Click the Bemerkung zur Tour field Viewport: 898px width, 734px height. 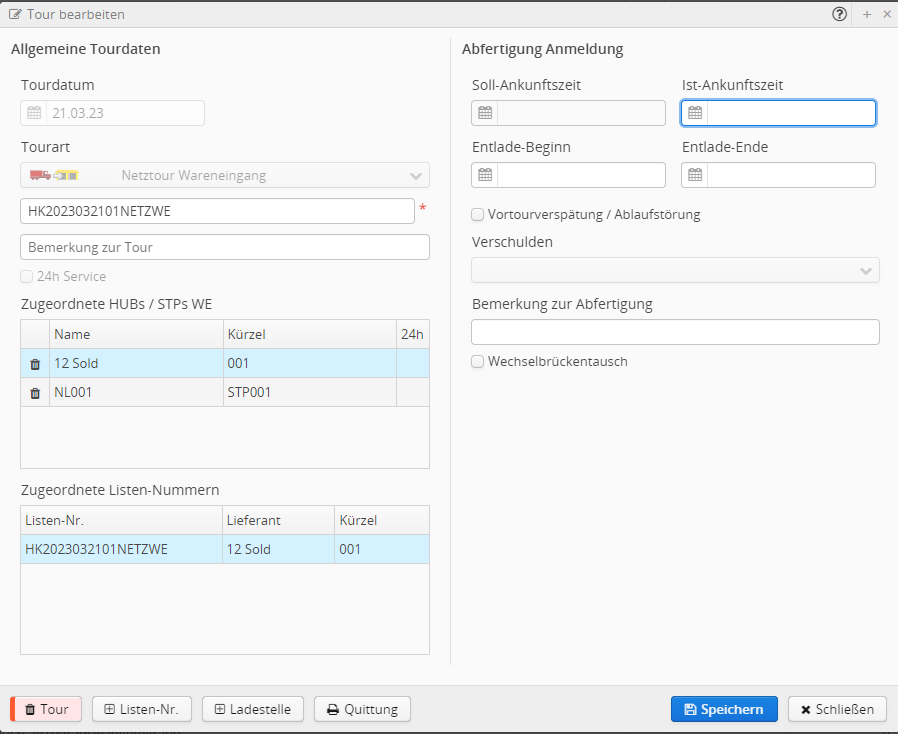coord(225,247)
